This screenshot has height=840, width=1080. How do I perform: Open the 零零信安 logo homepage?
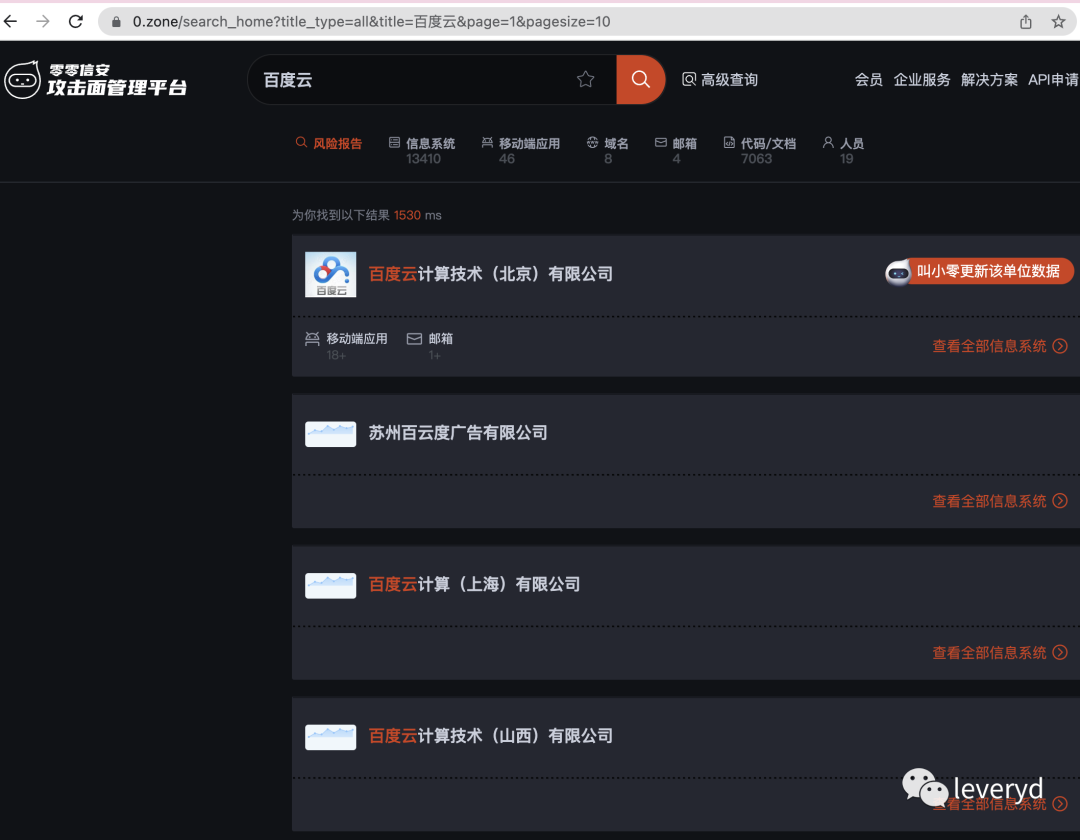pos(96,80)
